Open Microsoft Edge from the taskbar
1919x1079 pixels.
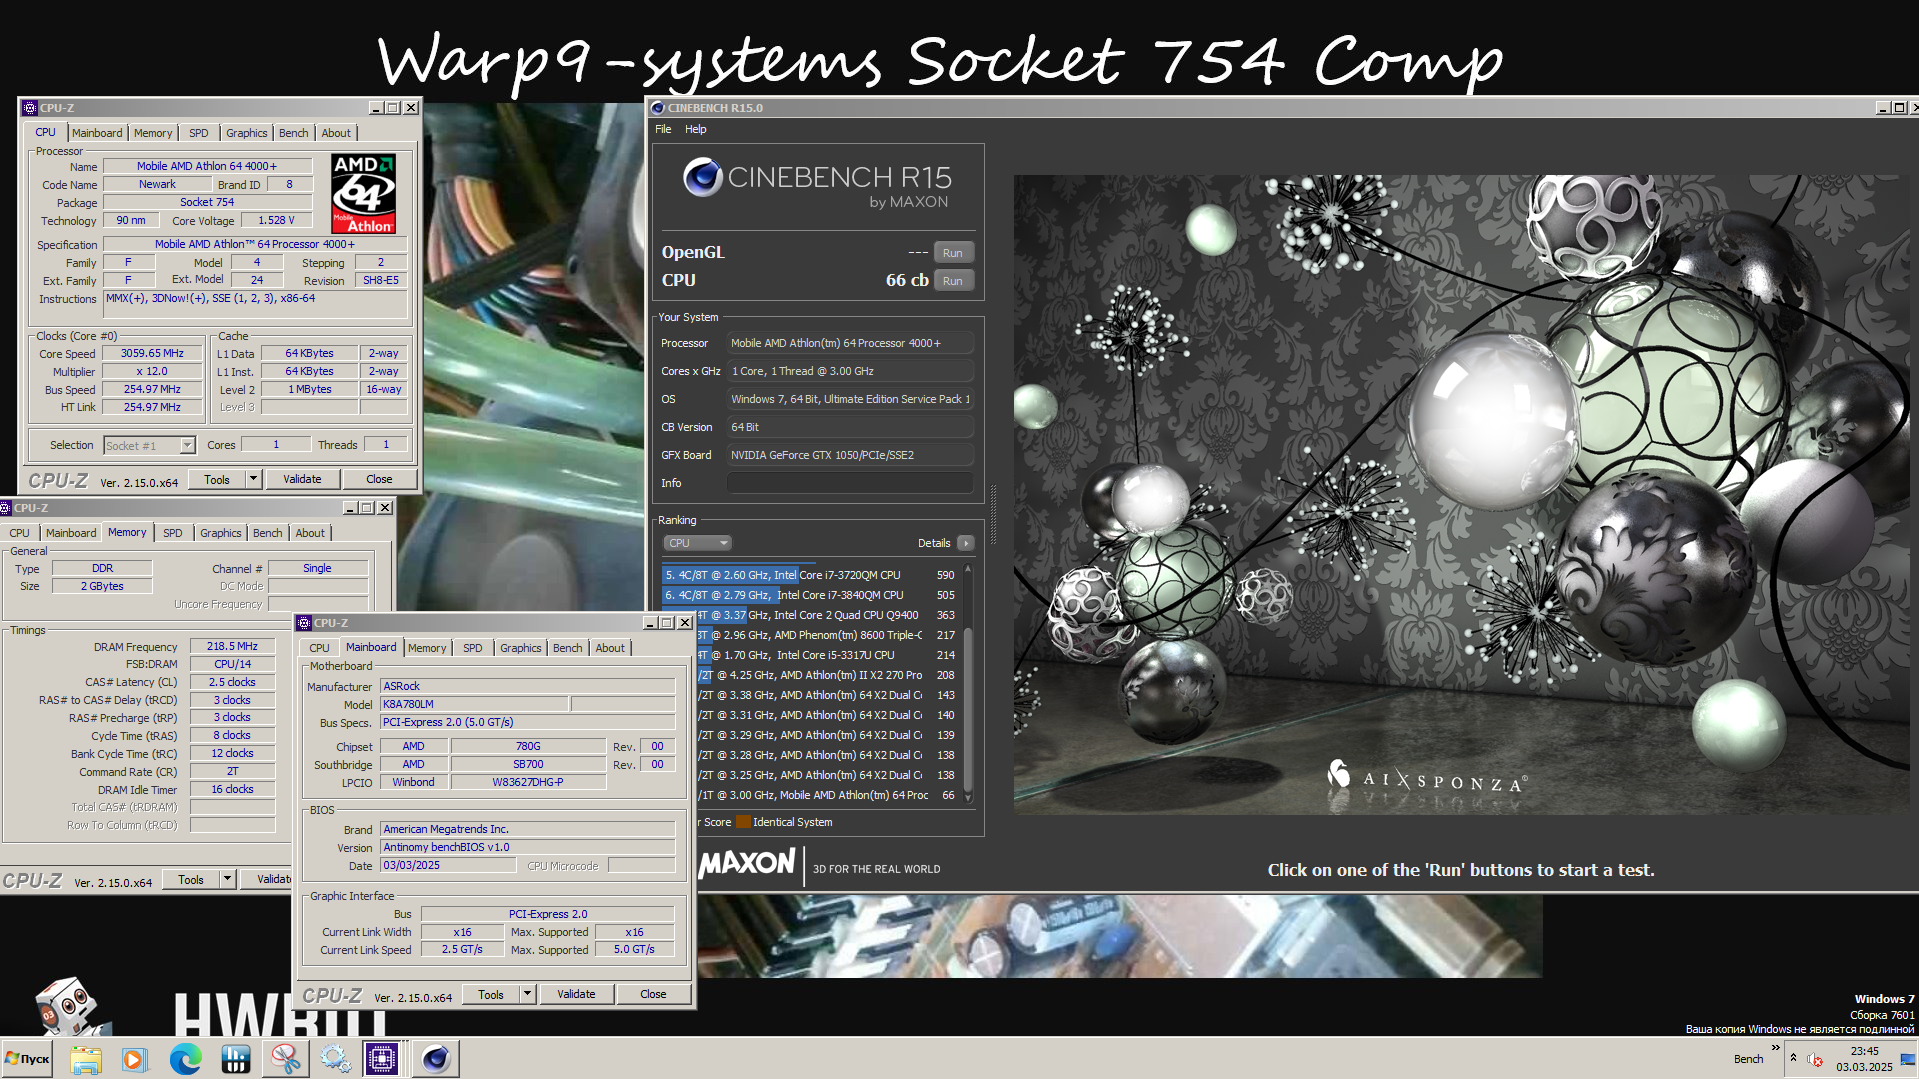(x=185, y=1059)
